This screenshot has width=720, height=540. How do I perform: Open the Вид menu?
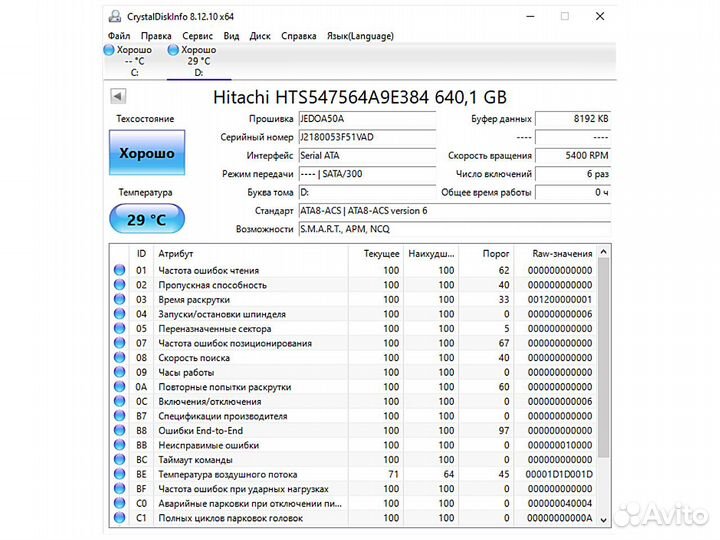click(x=231, y=36)
